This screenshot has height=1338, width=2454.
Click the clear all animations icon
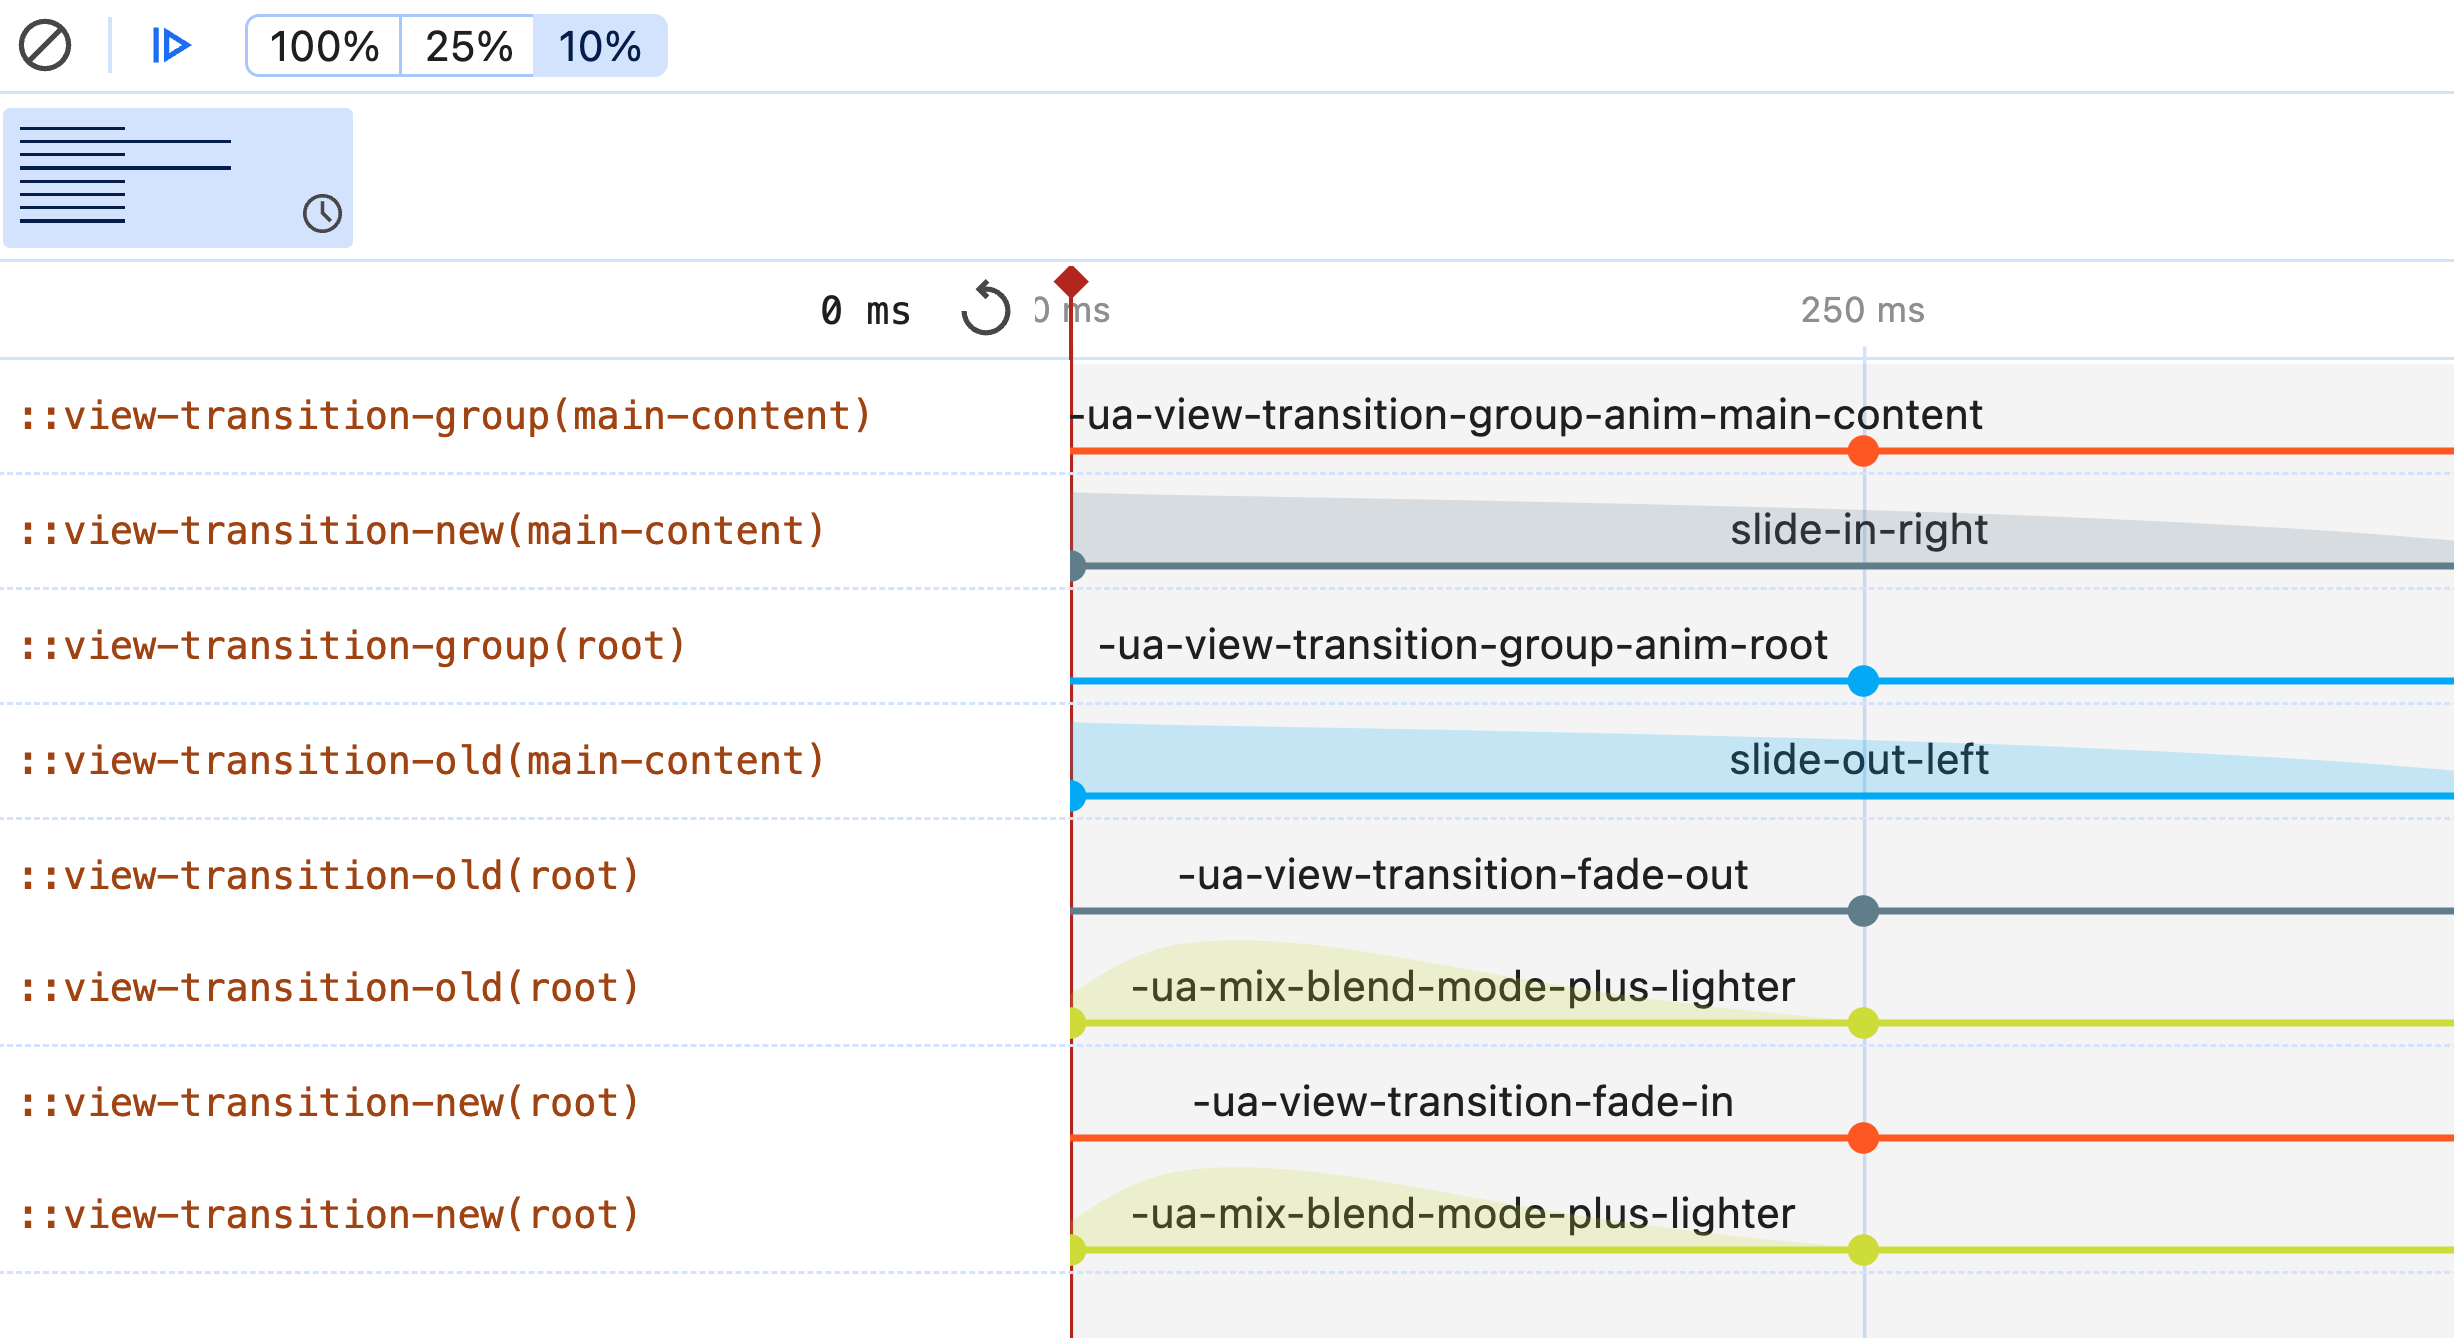click(x=45, y=46)
